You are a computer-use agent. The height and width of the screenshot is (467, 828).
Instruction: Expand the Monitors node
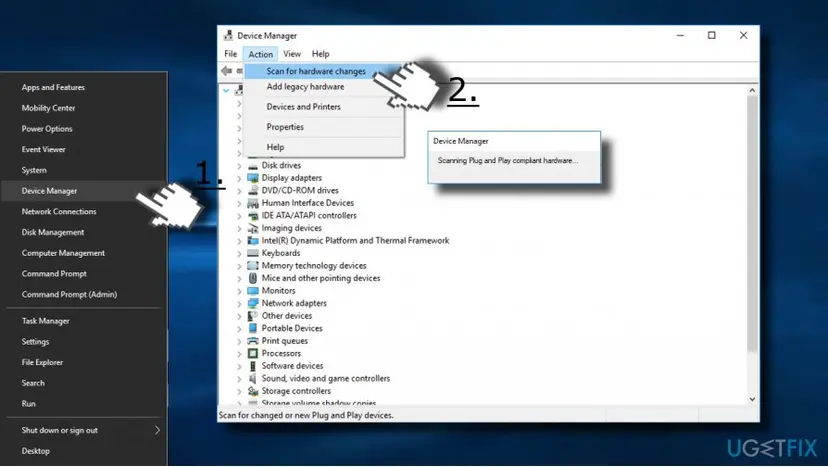pyautogui.click(x=239, y=291)
